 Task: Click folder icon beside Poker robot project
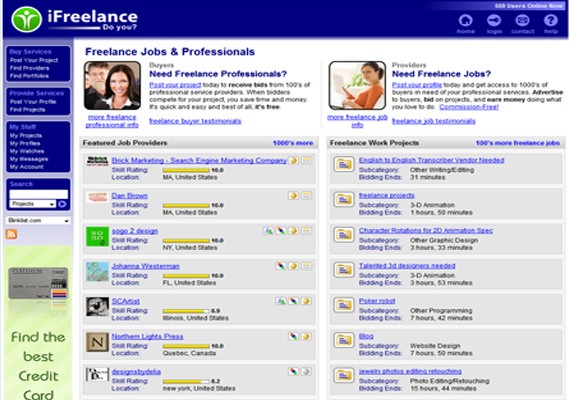coord(344,305)
